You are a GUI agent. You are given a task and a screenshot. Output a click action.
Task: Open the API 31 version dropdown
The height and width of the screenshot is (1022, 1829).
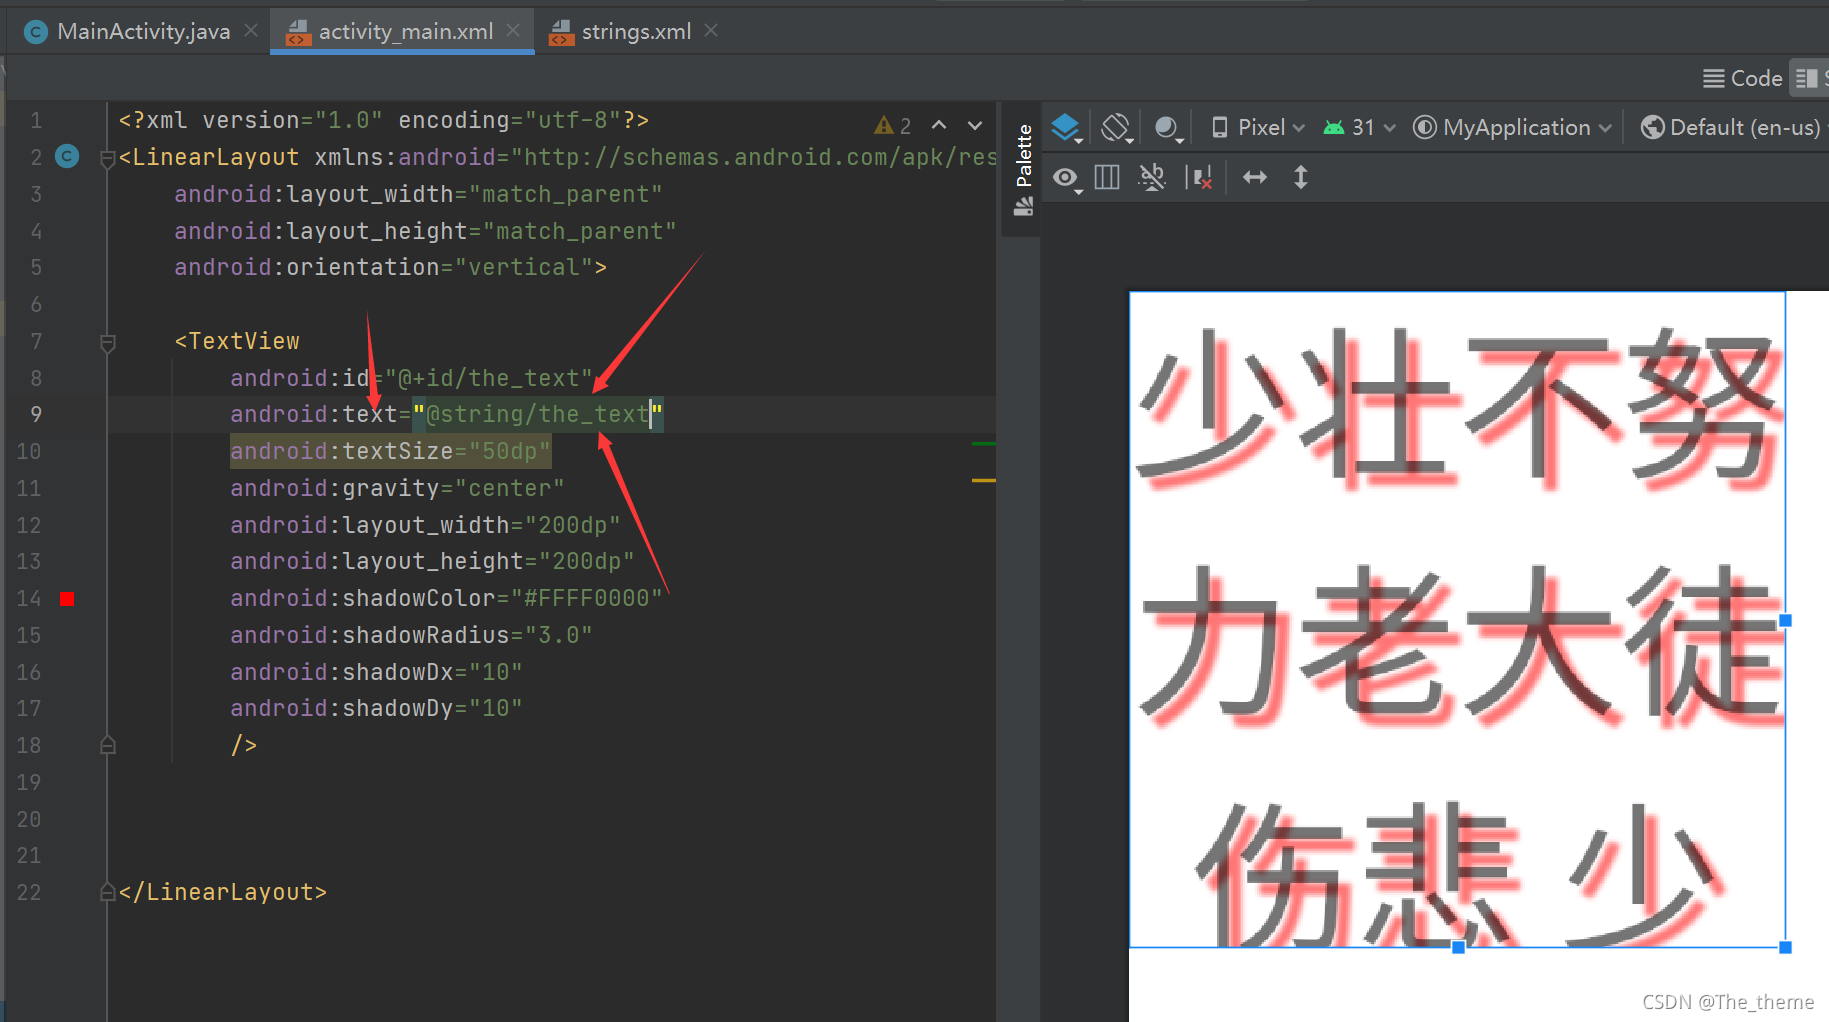coord(1359,128)
